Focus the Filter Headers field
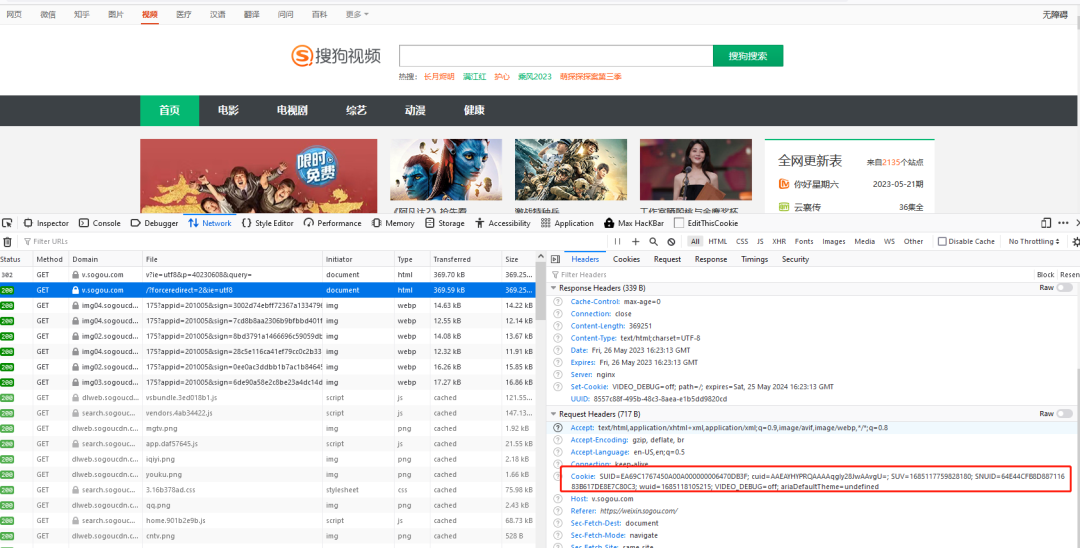Screen dimensions: 1080x548 pos(791,275)
